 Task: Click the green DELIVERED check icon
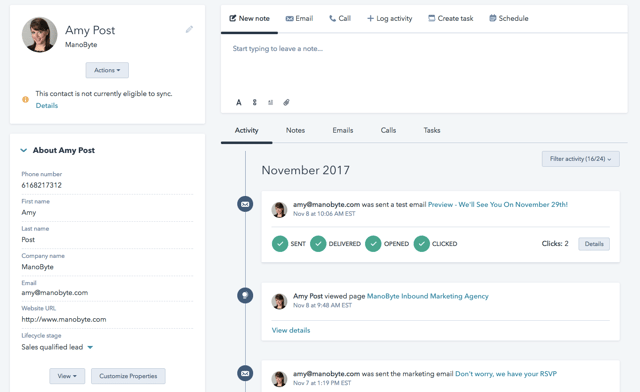[x=318, y=244]
